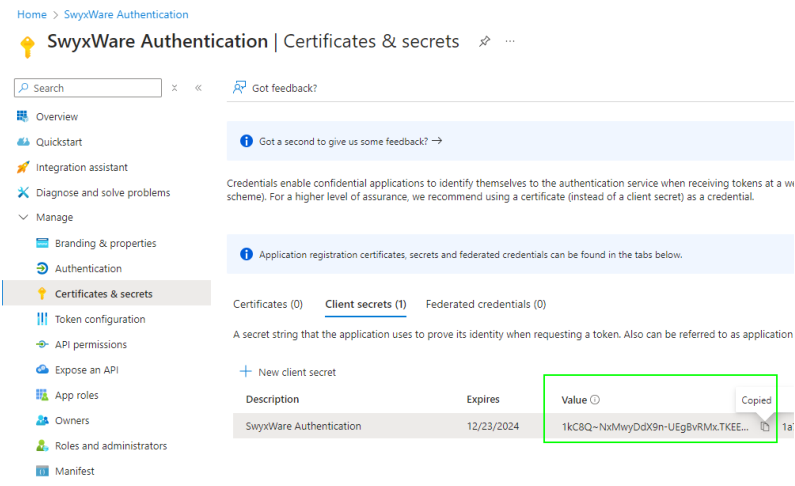Click inside the sidebar Search field

point(90,88)
